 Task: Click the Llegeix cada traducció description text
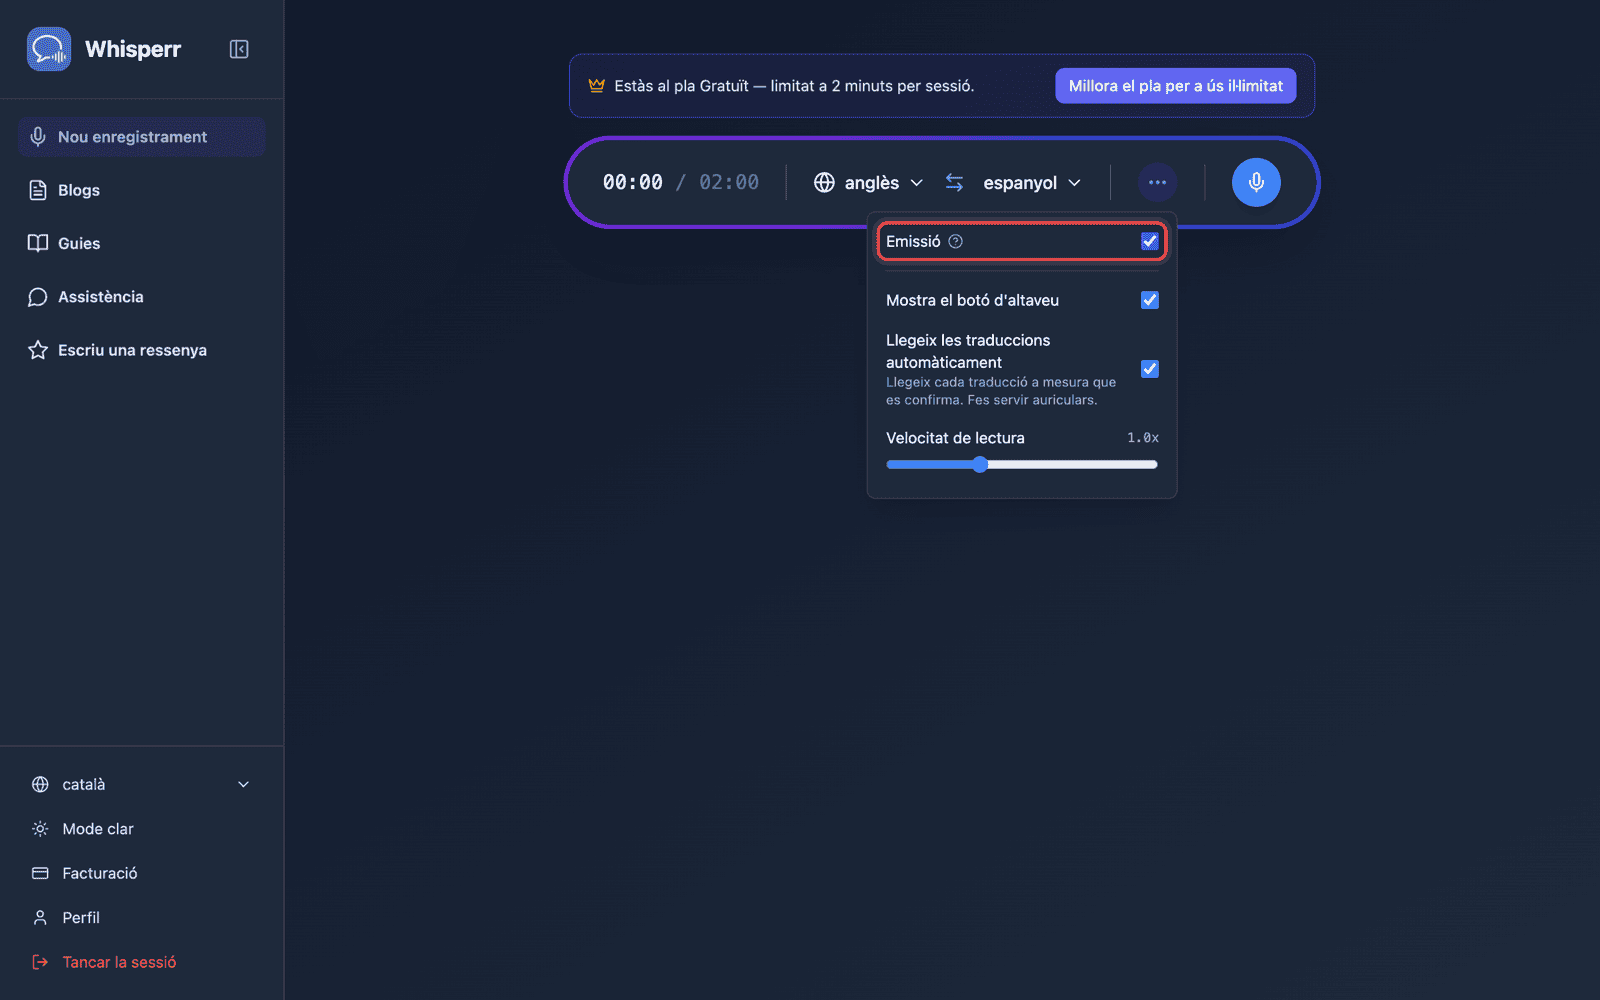1001,391
